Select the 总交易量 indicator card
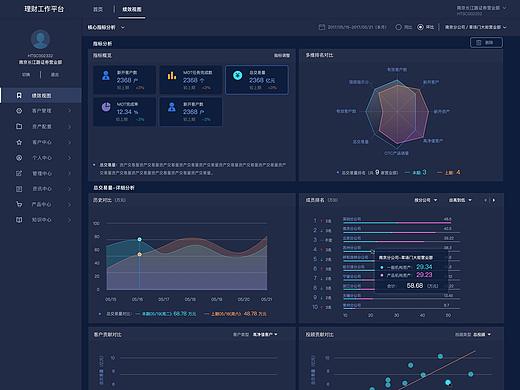520x390 pixels. (x=257, y=80)
